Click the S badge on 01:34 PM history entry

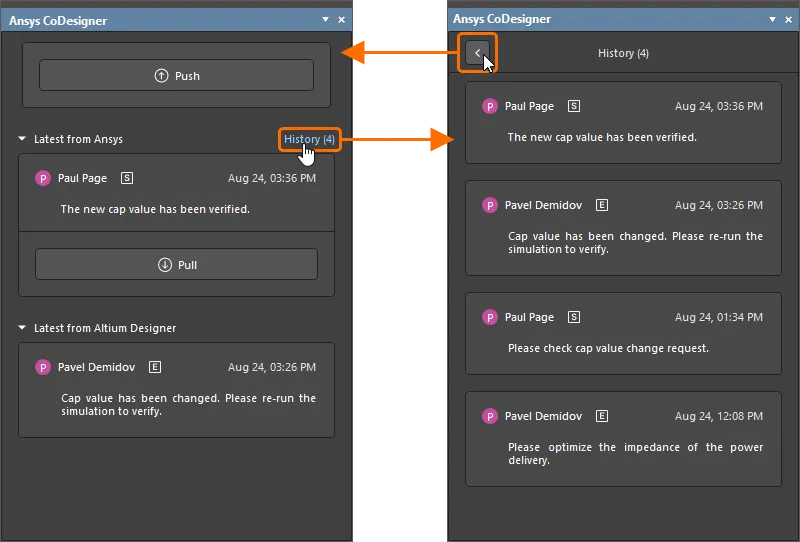click(574, 317)
